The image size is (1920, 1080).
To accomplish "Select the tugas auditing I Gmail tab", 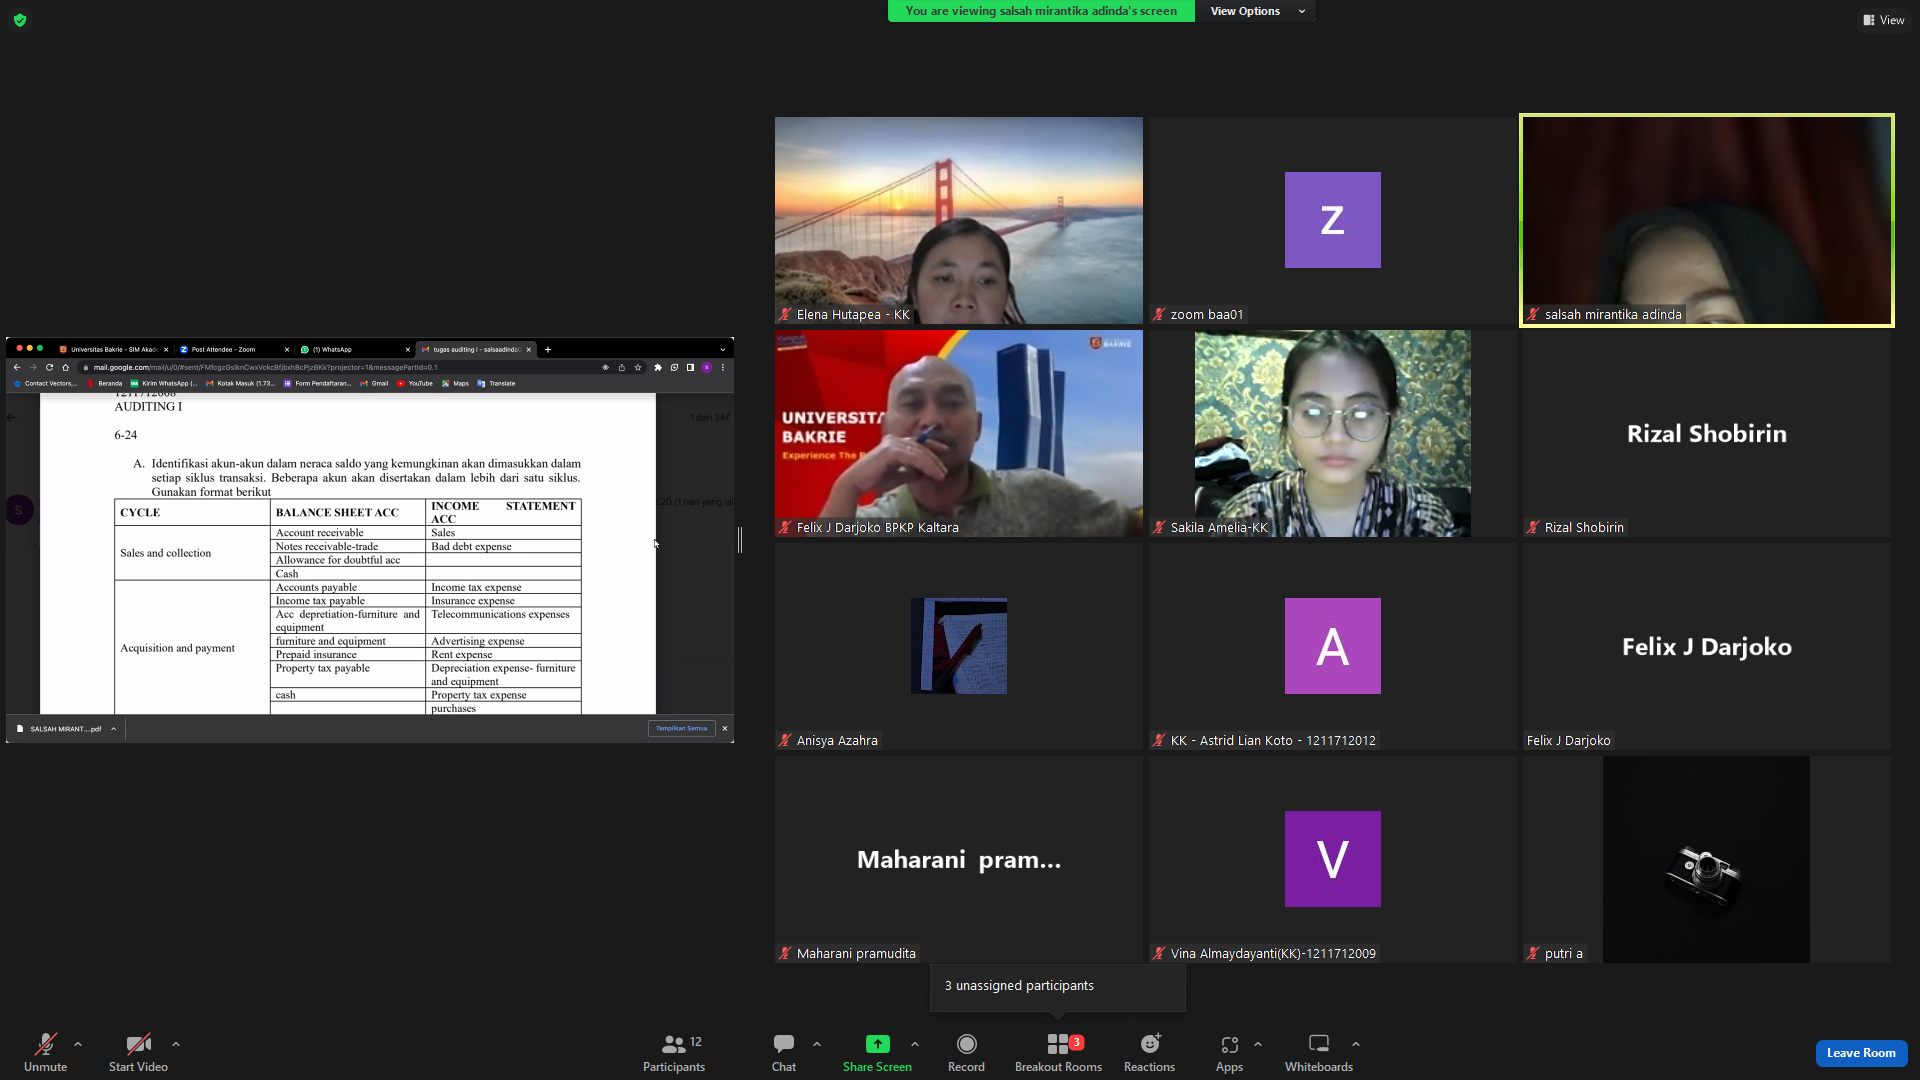I will pos(475,350).
